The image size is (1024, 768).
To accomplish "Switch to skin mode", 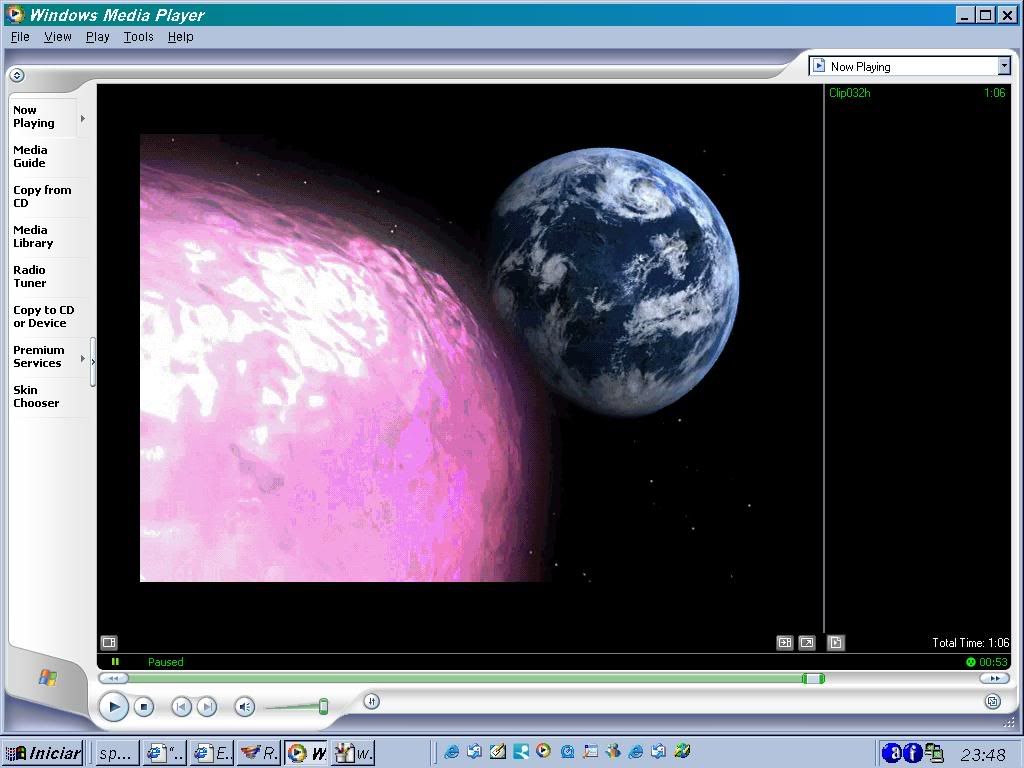I will [x=993, y=702].
